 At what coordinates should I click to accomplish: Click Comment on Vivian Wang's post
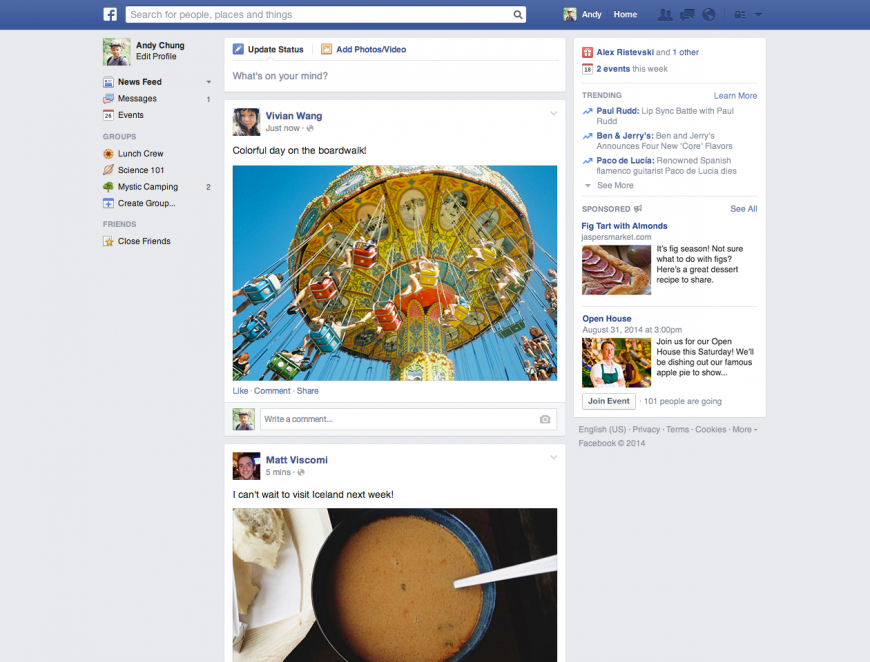pyautogui.click(x=272, y=391)
